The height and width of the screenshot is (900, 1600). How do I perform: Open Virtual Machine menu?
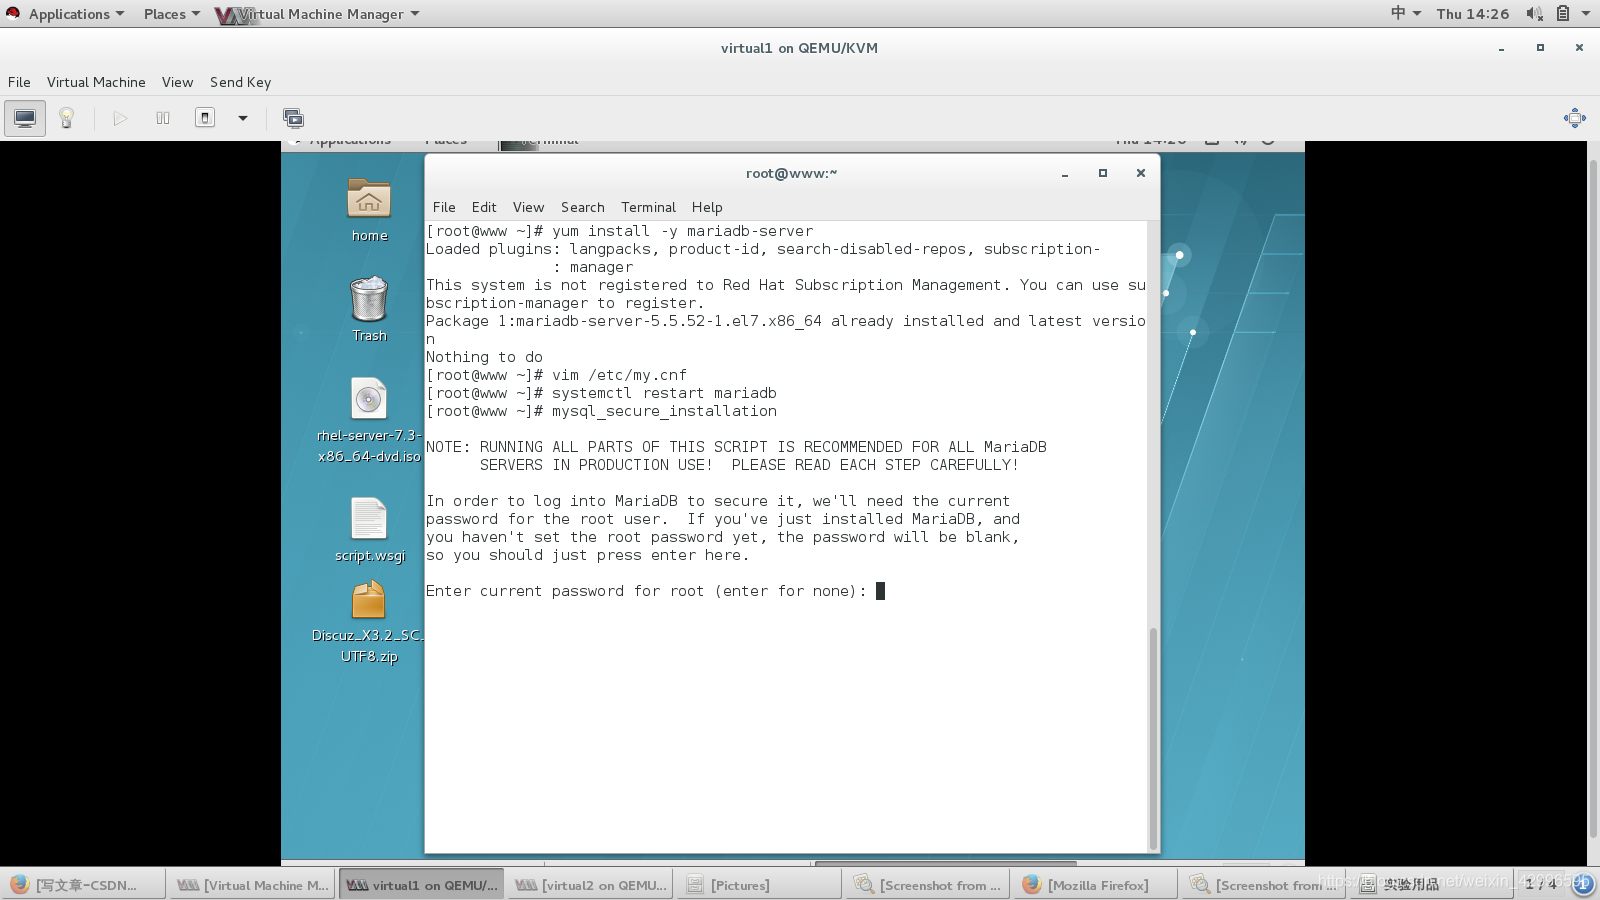point(96,82)
